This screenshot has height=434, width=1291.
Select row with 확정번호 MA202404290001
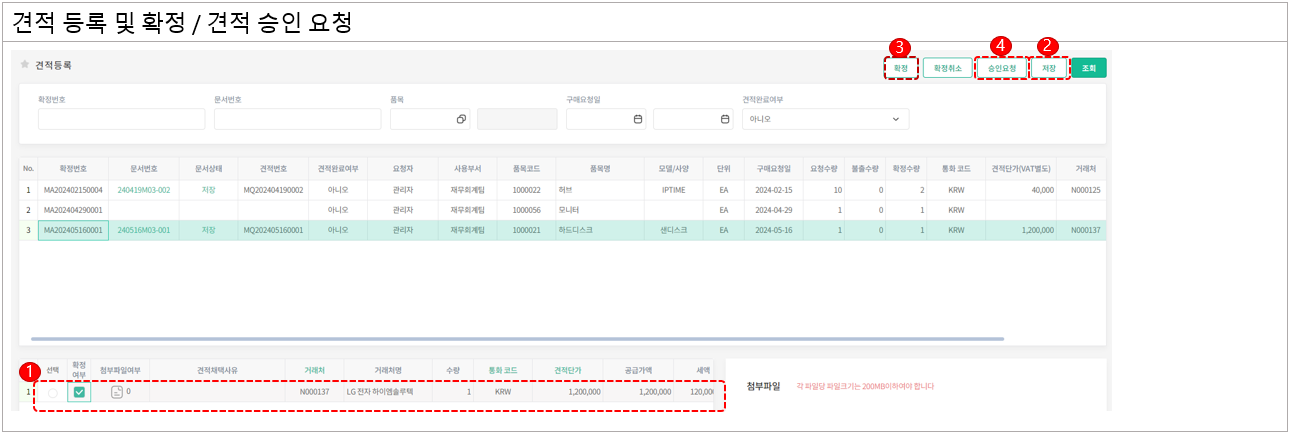pyautogui.click(x=73, y=210)
